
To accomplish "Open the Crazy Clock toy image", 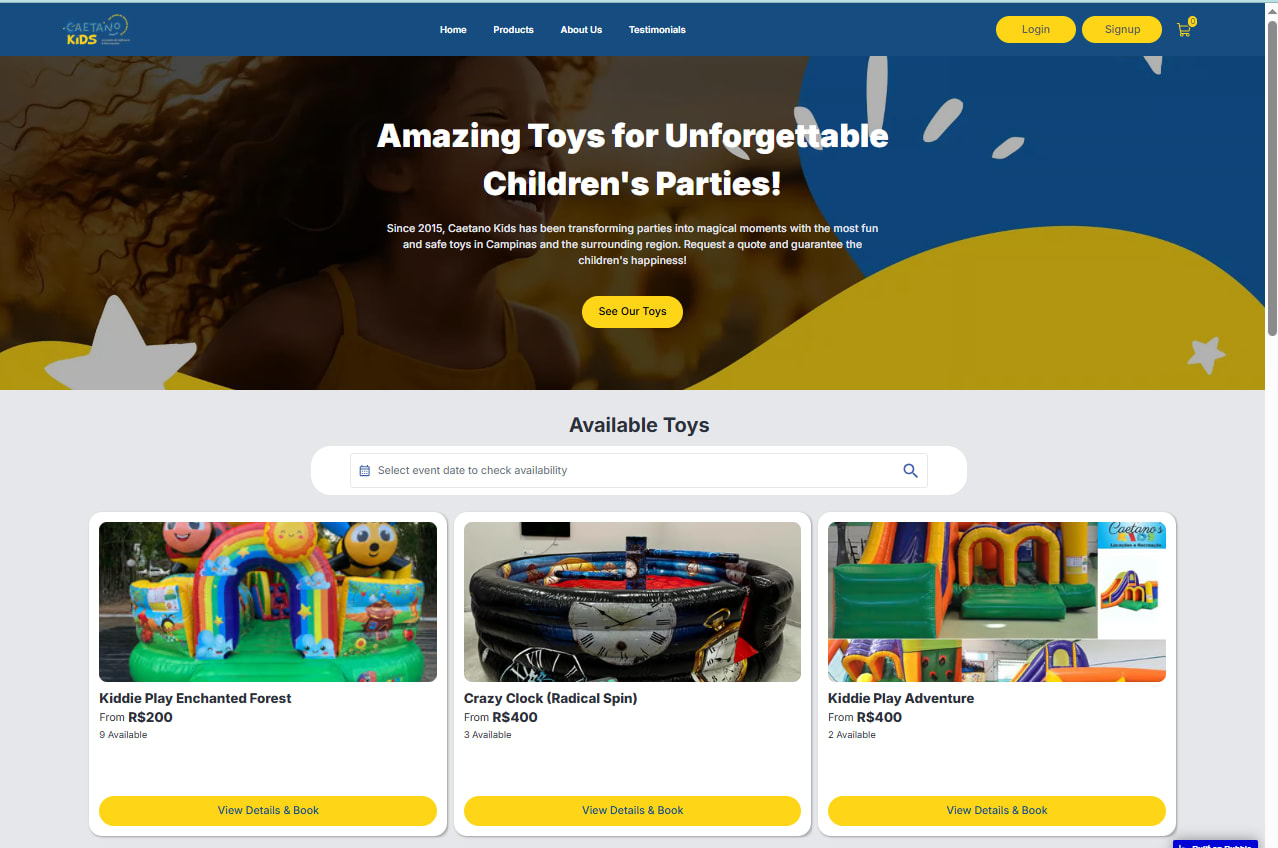I will tap(632, 602).
